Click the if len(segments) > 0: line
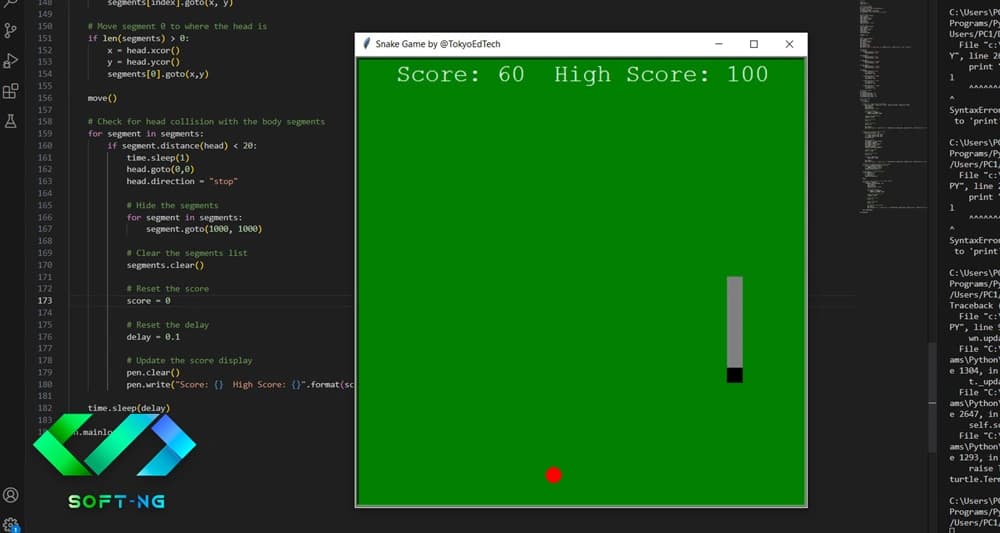The image size is (1000, 533). [138, 38]
